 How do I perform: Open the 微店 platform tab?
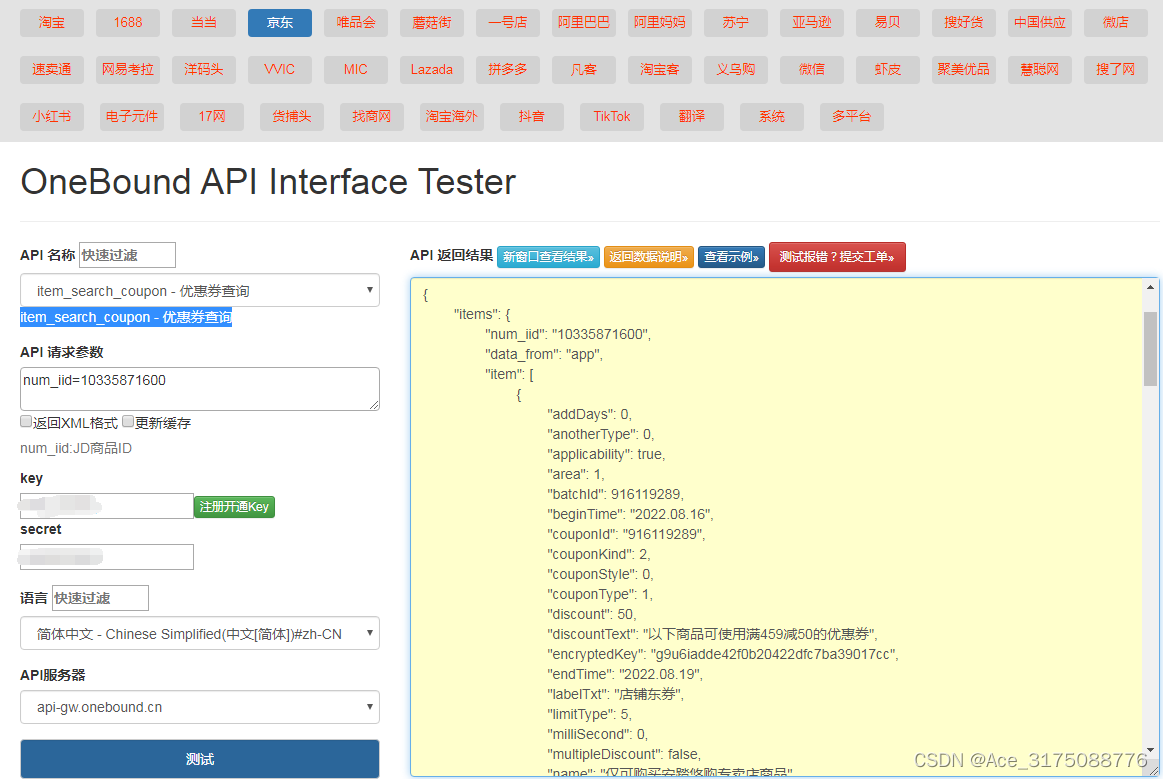[x=1116, y=23]
